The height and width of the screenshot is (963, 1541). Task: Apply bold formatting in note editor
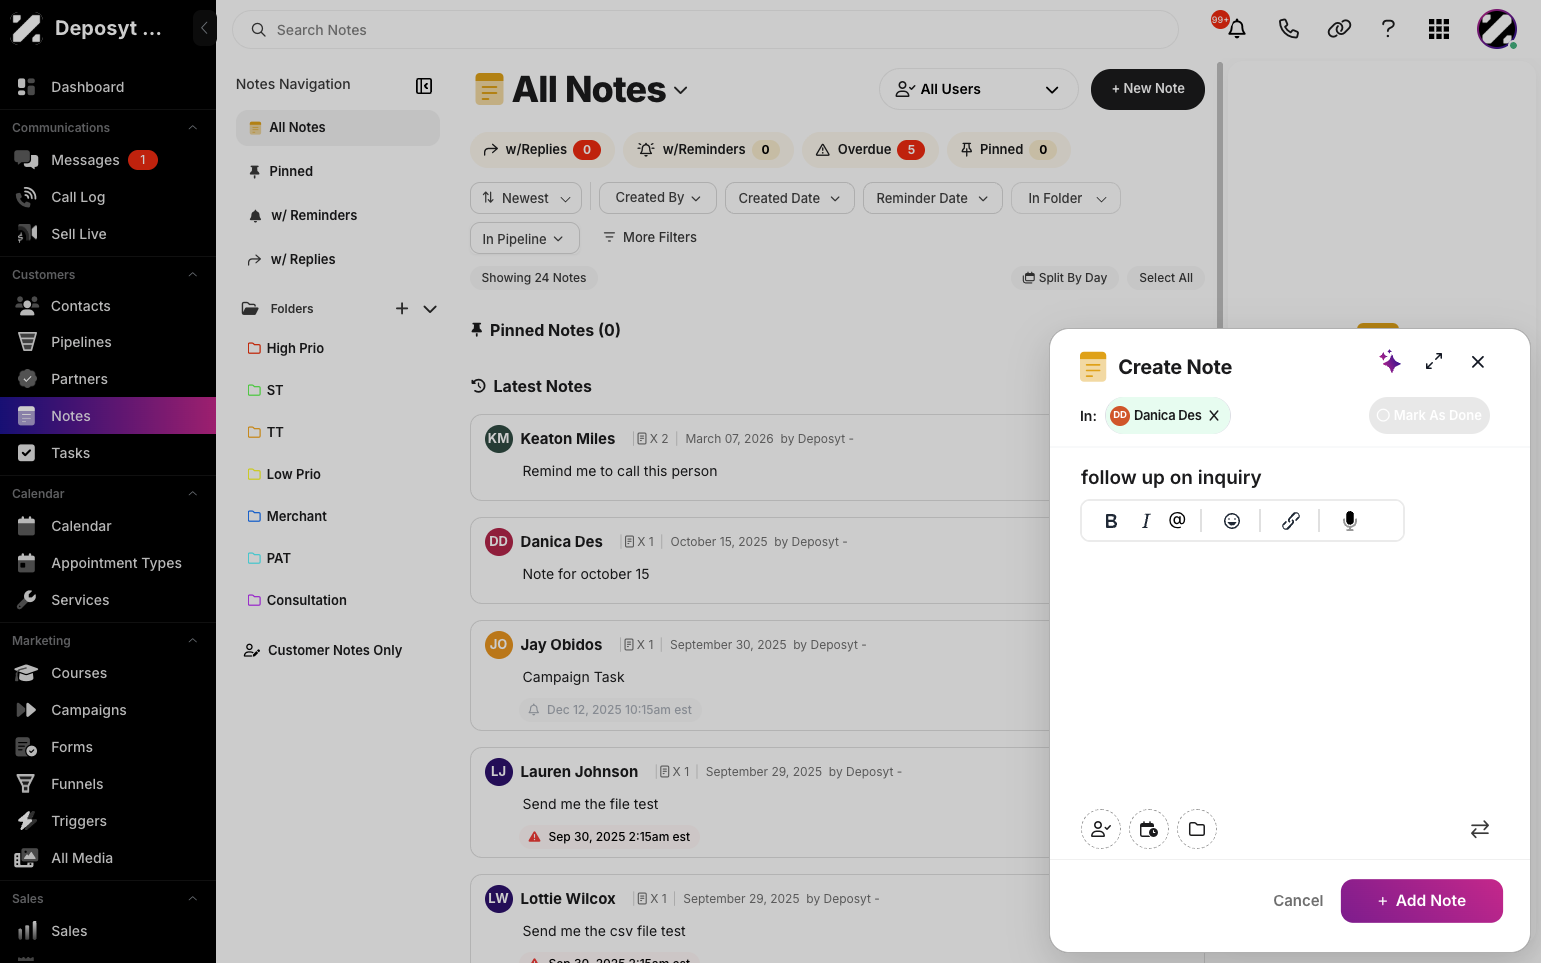coord(1111,521)
